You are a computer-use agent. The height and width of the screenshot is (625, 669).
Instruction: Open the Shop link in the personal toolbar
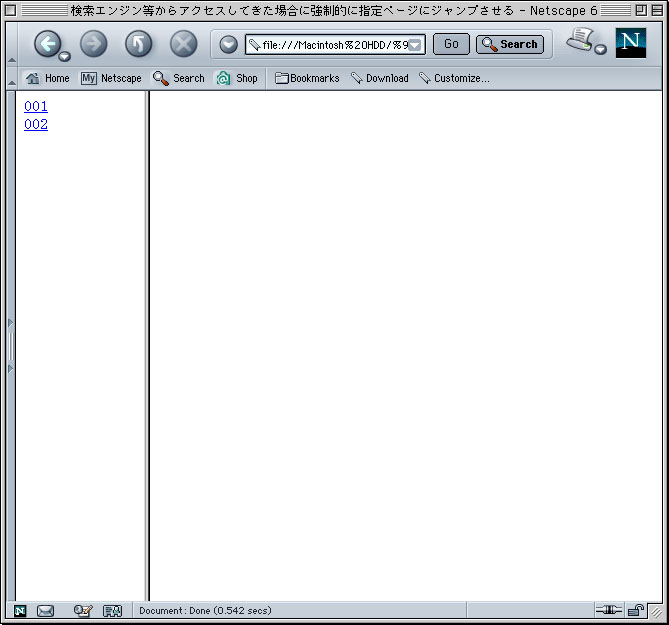237,78
